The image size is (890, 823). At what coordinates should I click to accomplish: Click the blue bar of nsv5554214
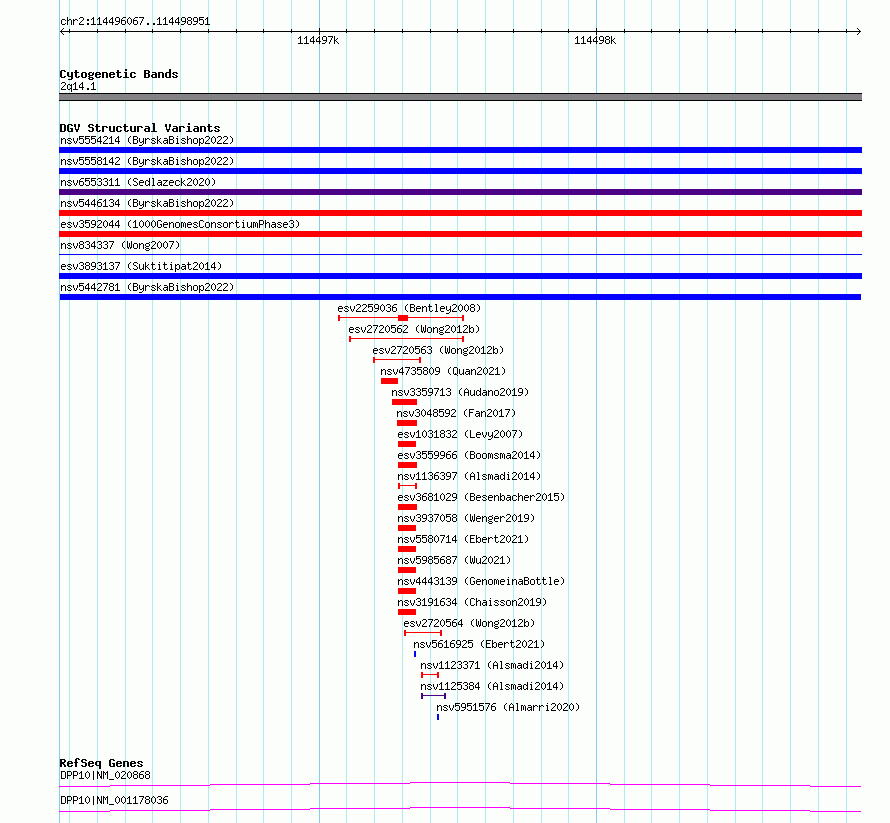460,150
